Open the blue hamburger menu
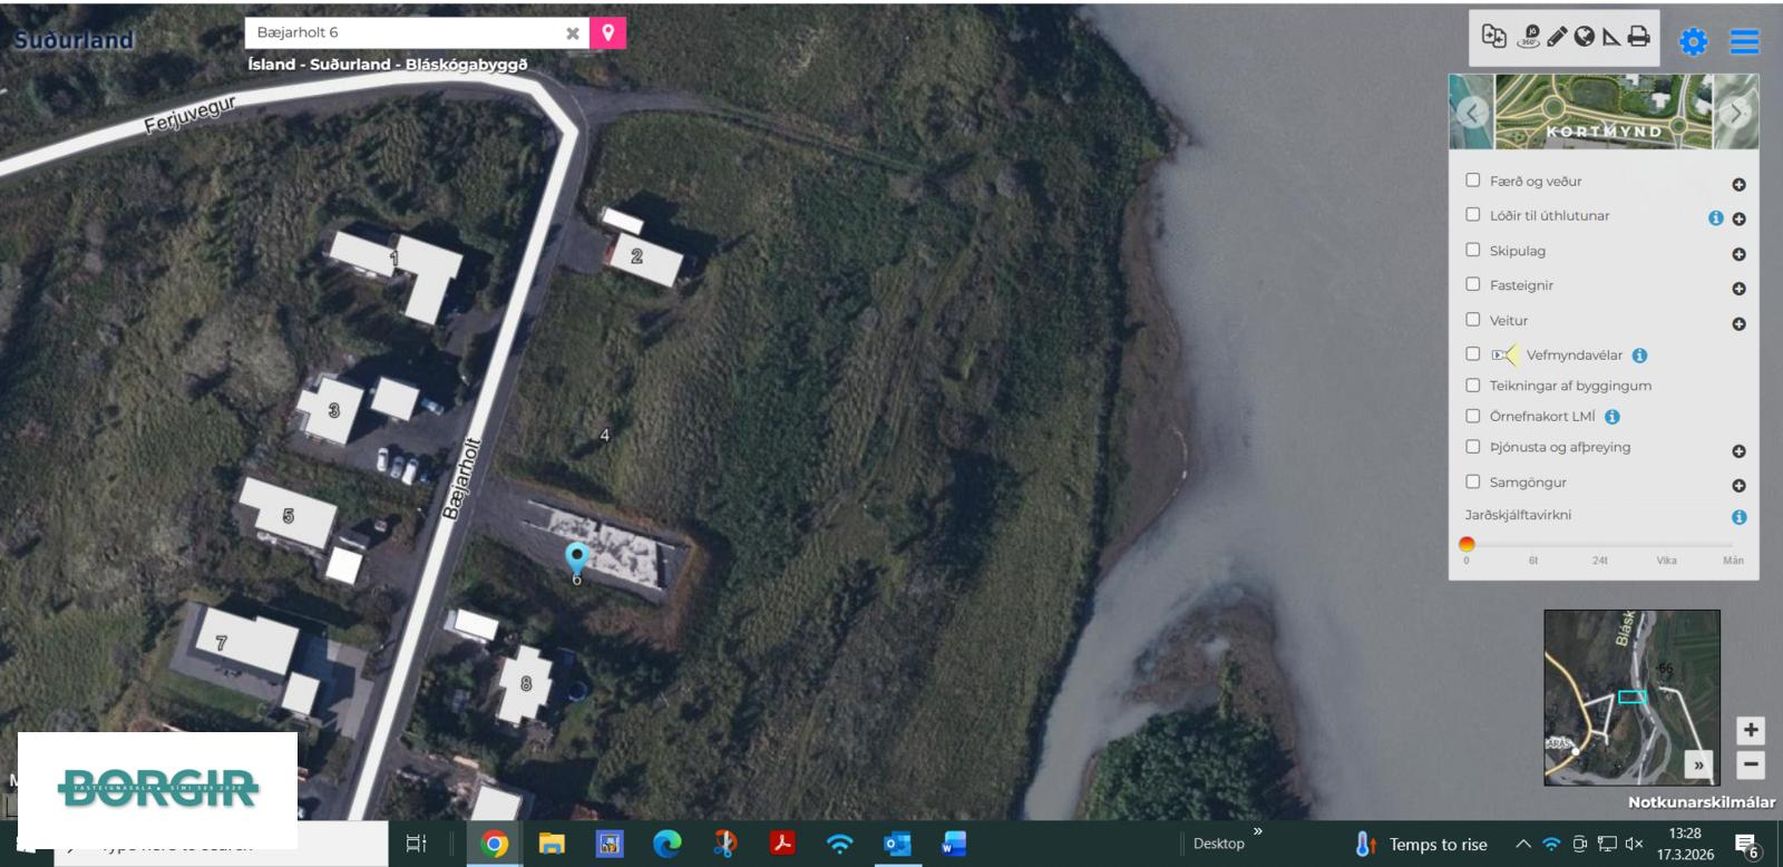 [x=1745, y=42]
